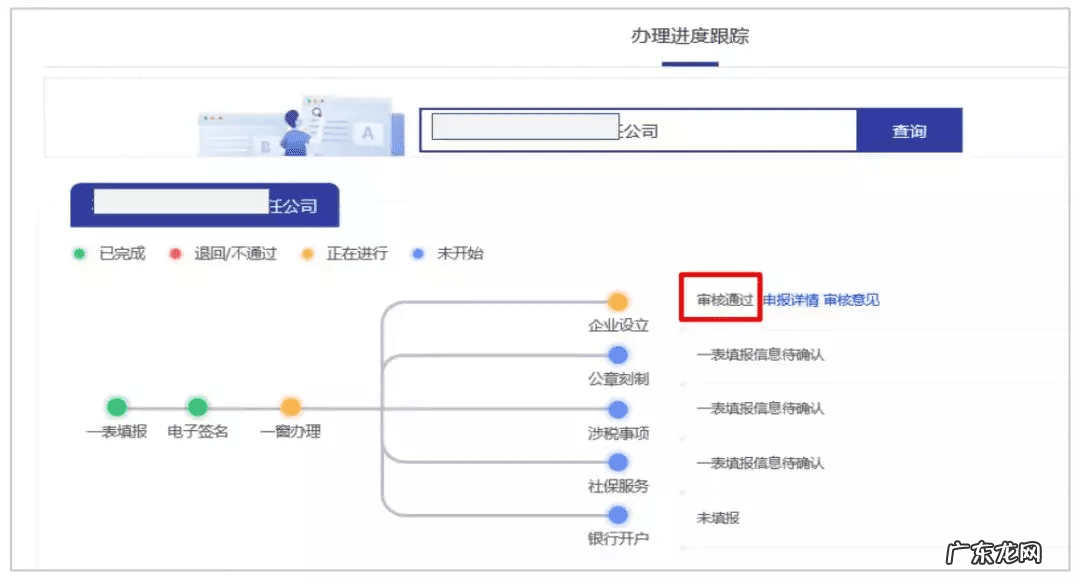Open the company name tab header
Viewport: 1080px width, 582px height.
(203, 205)
